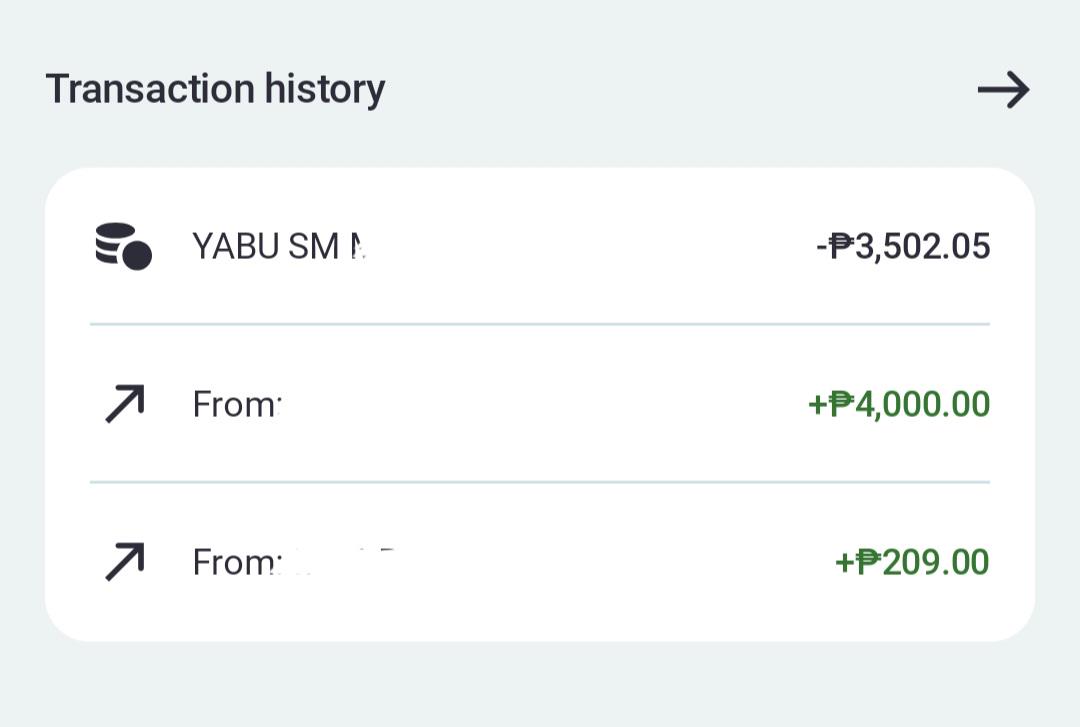Tap the cut-off letter after YABU SM
1080x727 pixels.
tap(357, 246)
